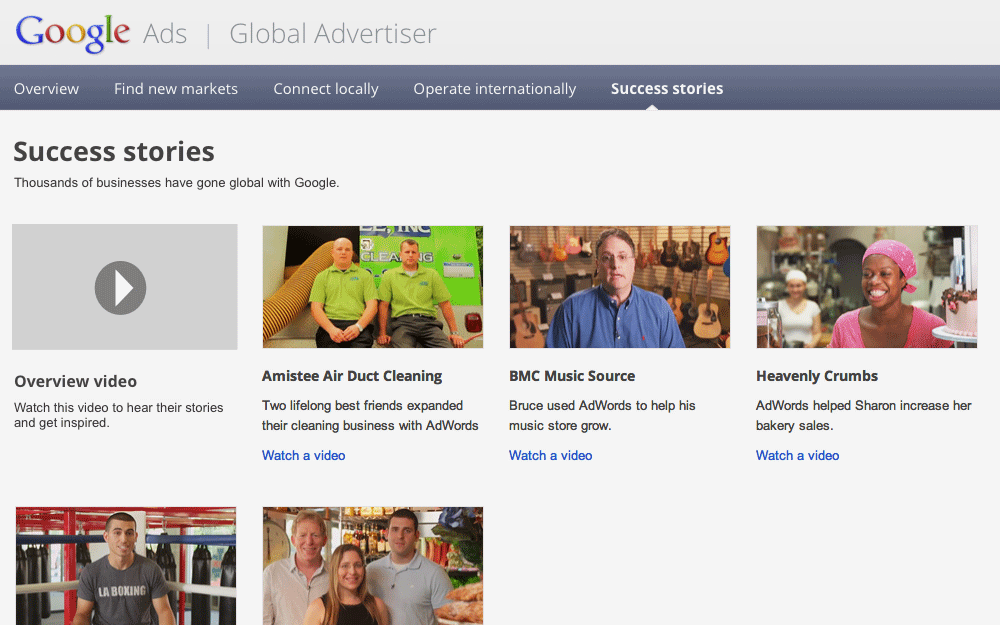Click the Heavenly Crumbs title

point(816,376)
